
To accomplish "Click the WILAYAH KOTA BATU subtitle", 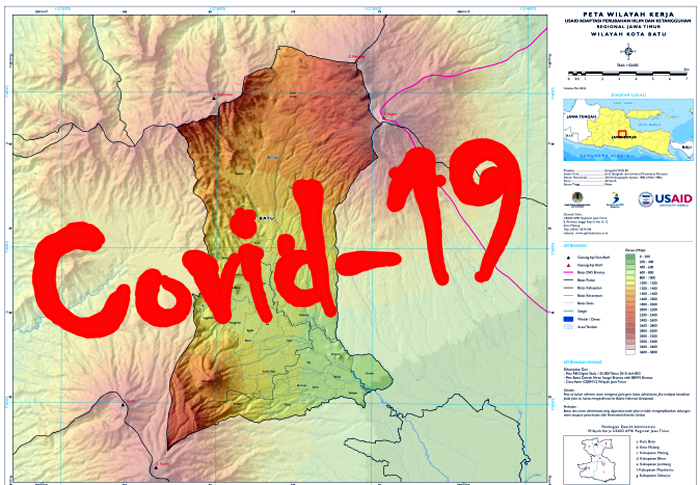I will pos(629,34).
